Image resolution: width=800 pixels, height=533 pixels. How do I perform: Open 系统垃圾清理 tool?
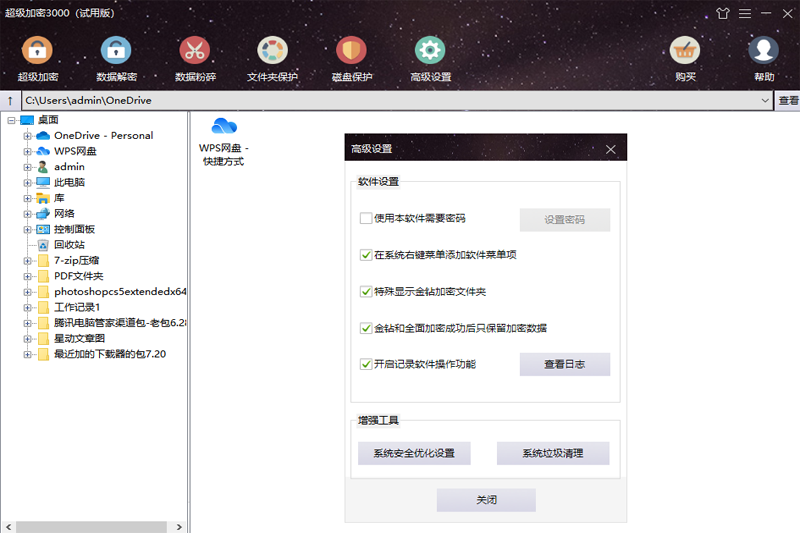click(x=553, y=453)
